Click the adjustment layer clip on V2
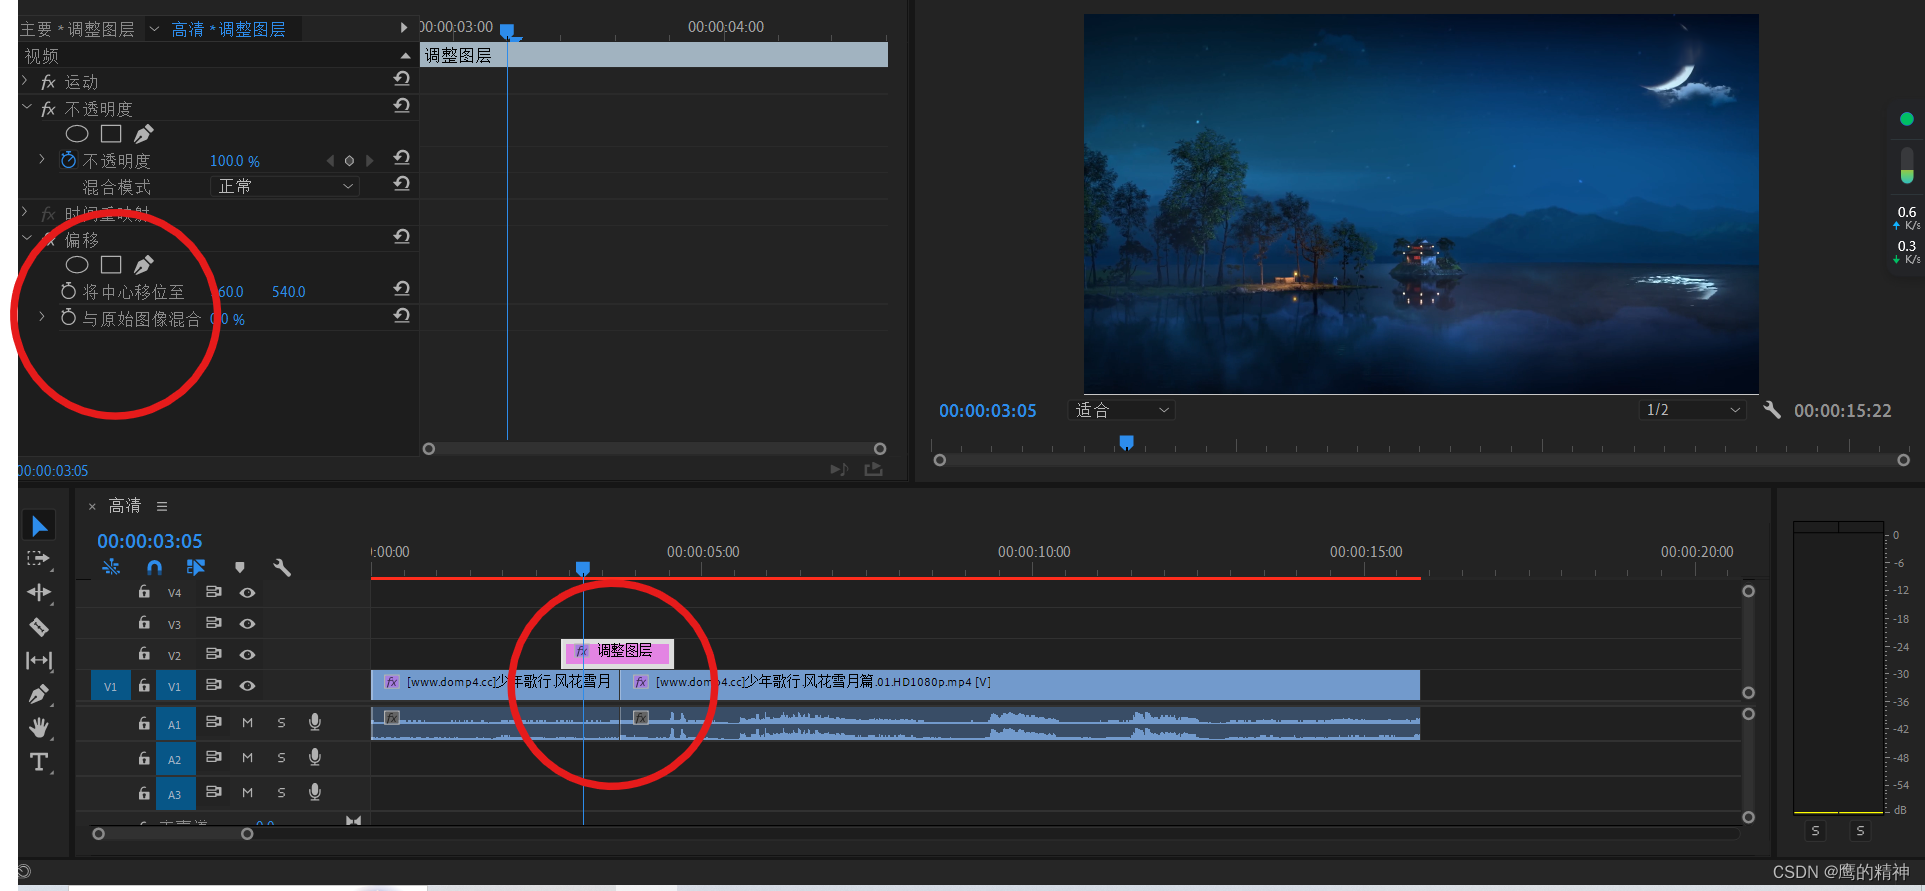The image size is (1925, 891). 617,652
